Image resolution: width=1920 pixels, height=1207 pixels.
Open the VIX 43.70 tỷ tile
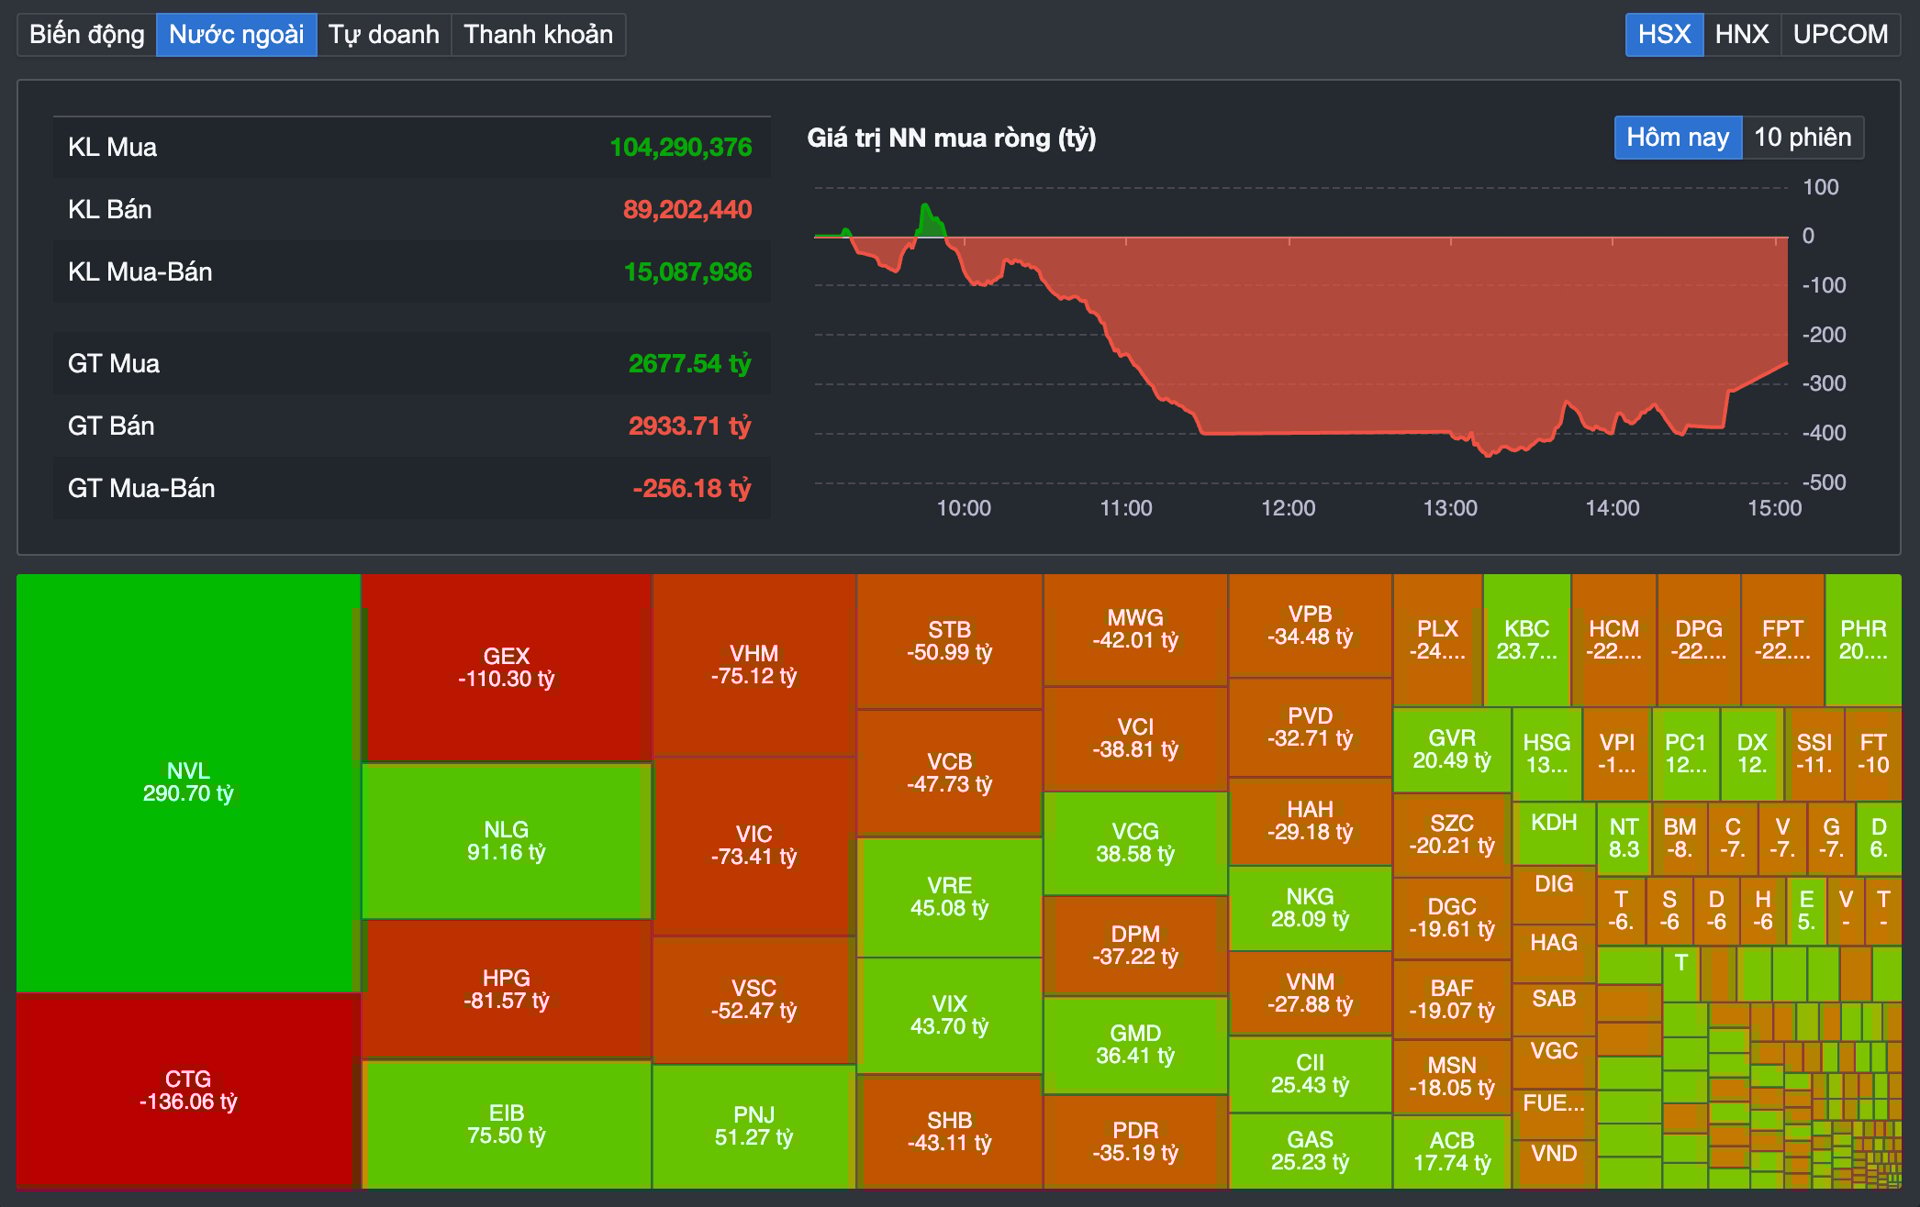pyautogui.click(x=949, y=1015)
